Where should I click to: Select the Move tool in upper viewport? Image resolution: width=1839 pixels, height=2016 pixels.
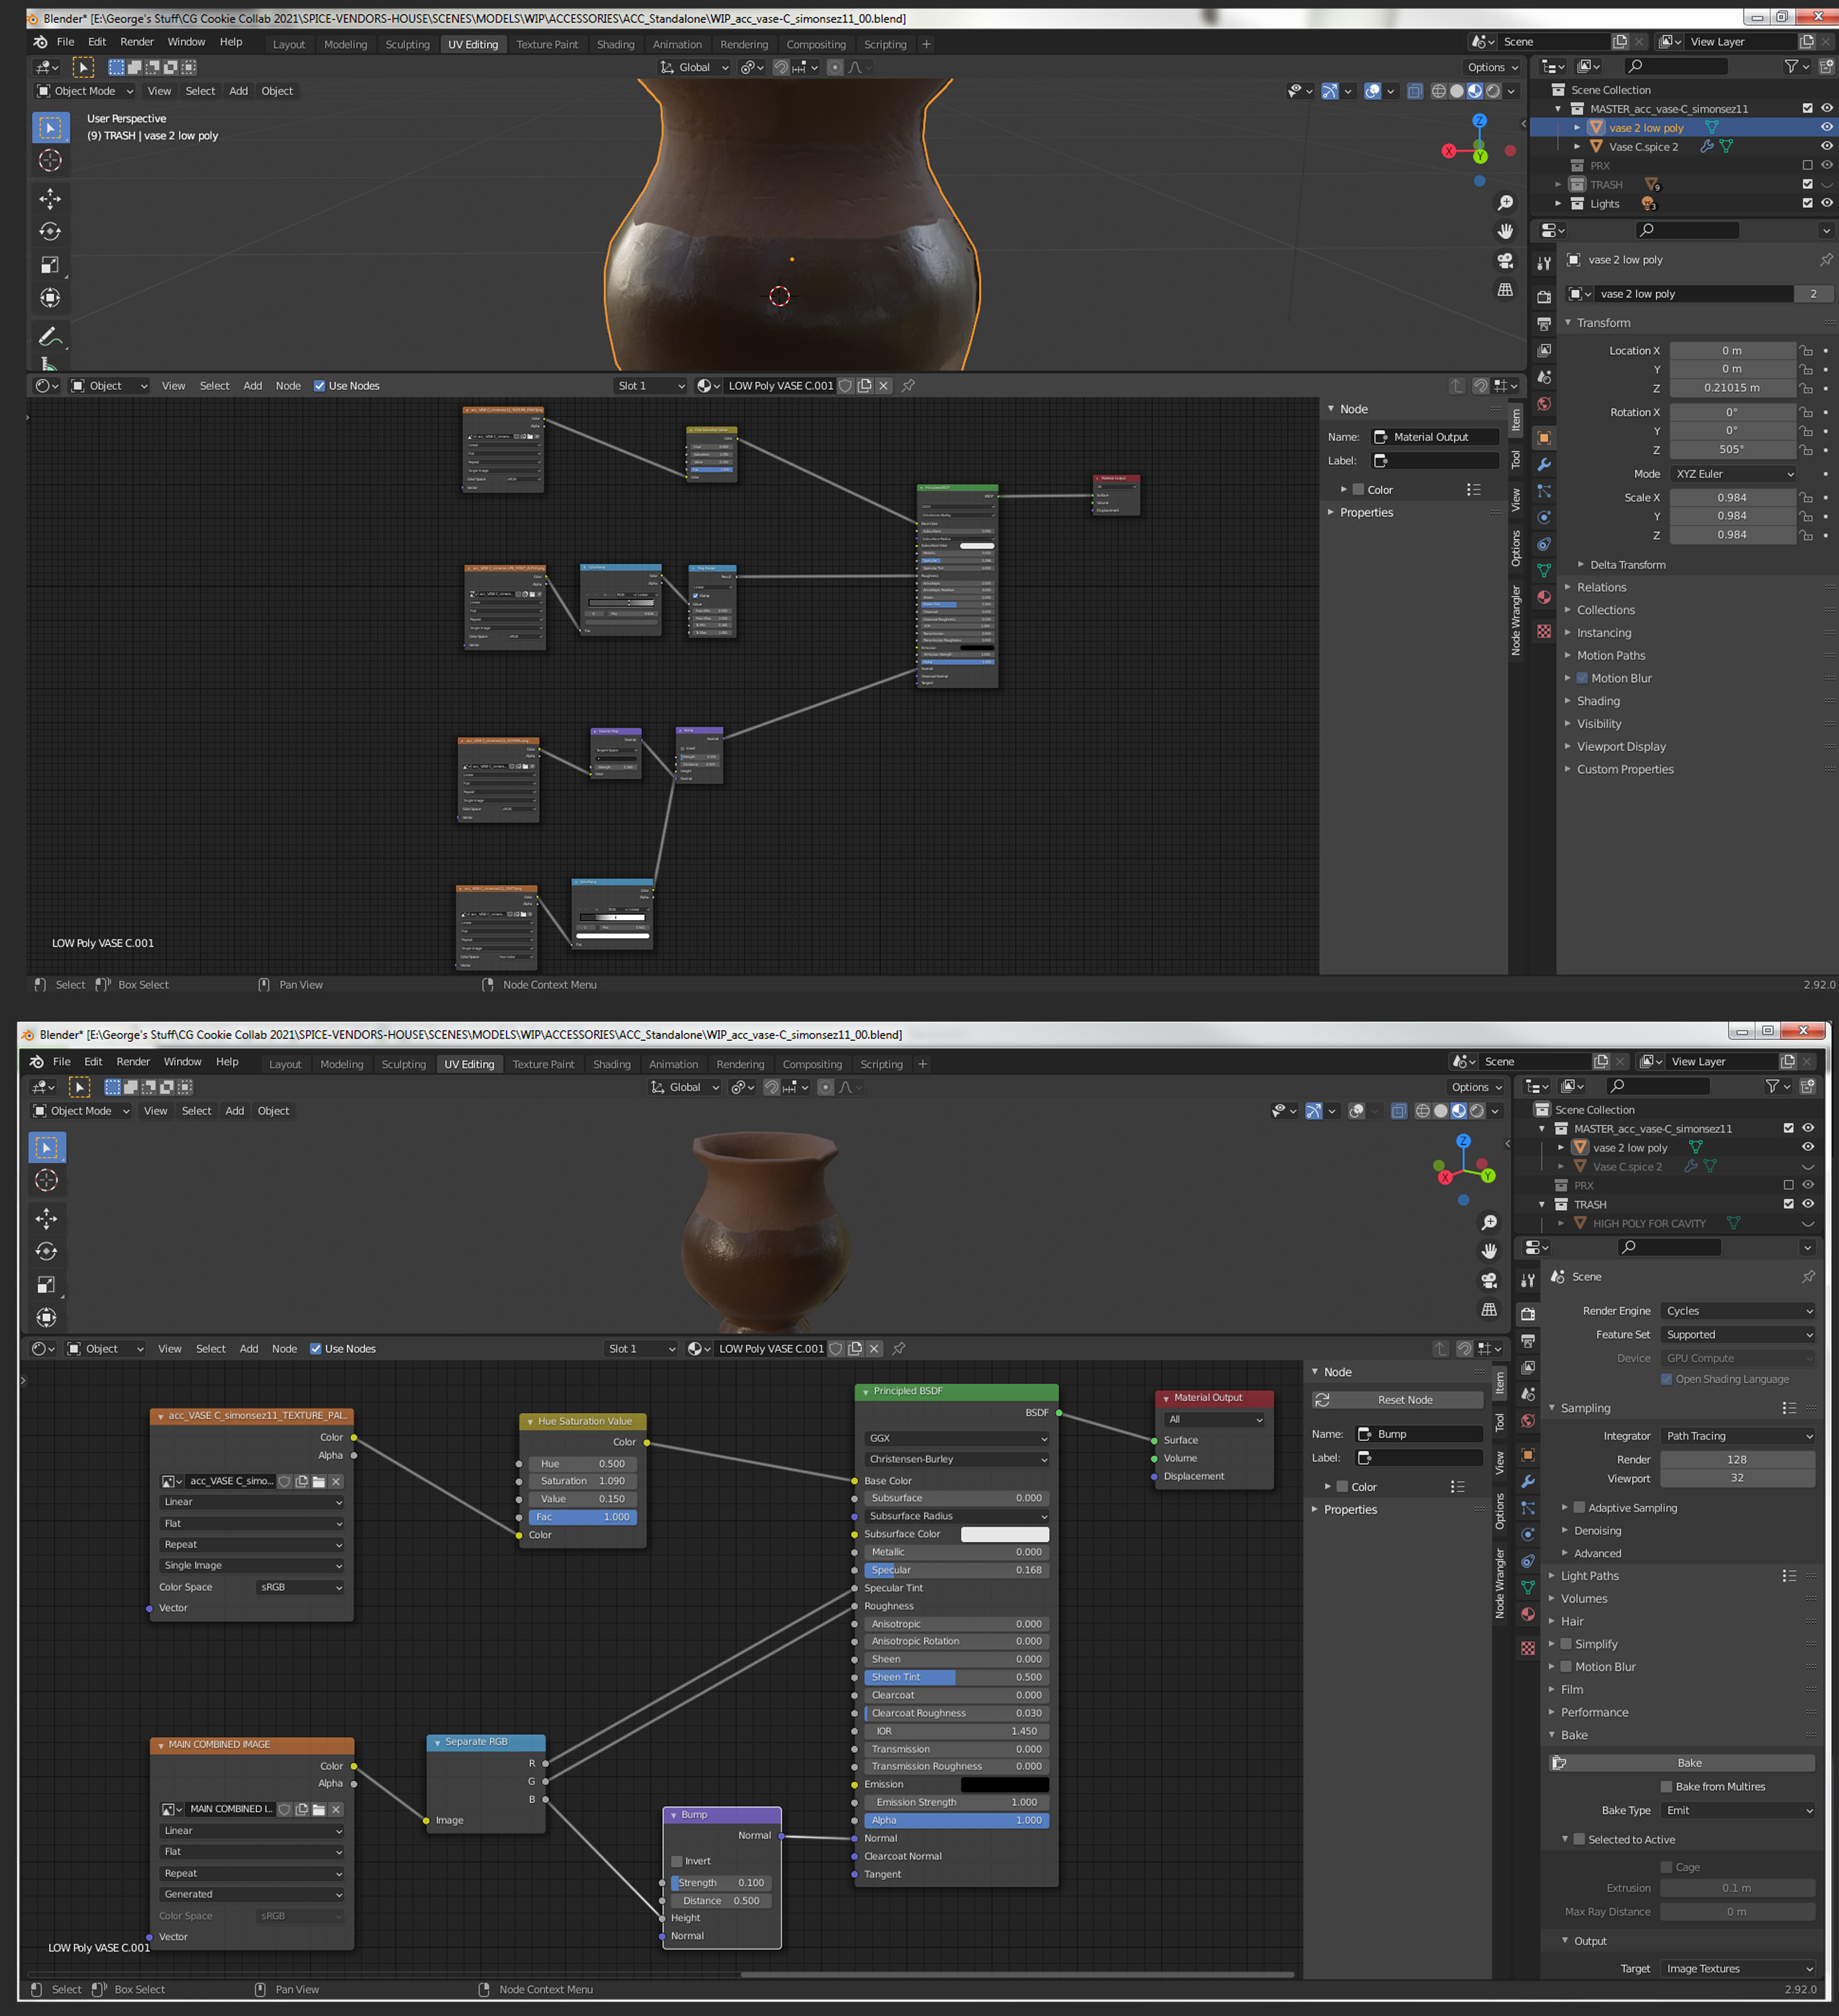(x=50, y=198)
